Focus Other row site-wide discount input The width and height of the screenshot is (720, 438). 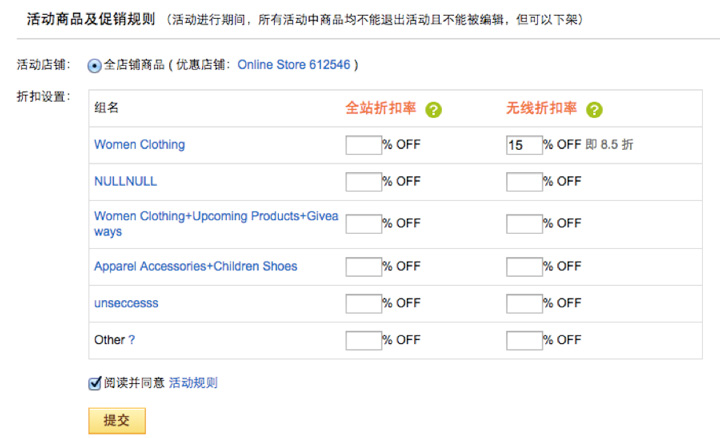tap(364, 340)
